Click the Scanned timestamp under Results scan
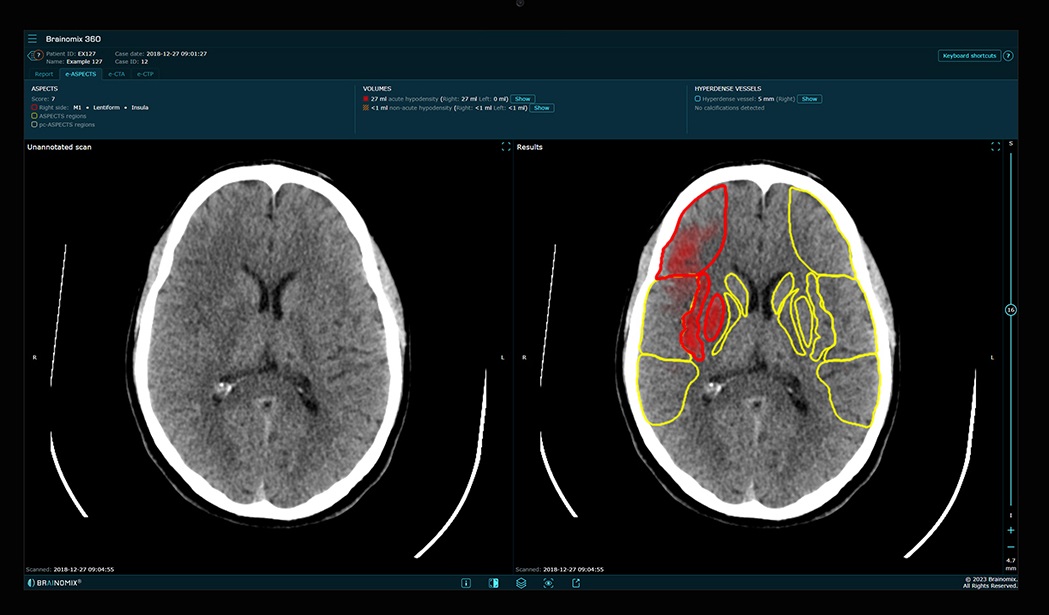This screenshot has width=1049, height=615. [x=559, y=569]
